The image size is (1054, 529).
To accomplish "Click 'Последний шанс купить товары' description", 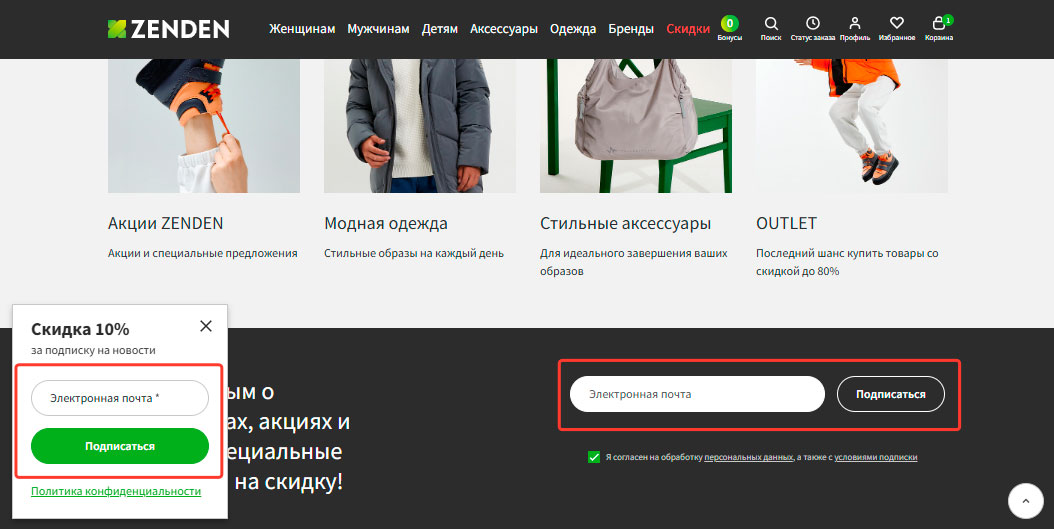I will click(847, 262).
